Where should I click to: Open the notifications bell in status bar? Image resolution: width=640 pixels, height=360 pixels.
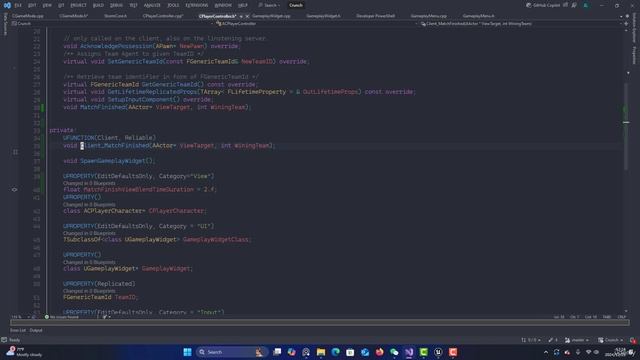click(633, 340)
